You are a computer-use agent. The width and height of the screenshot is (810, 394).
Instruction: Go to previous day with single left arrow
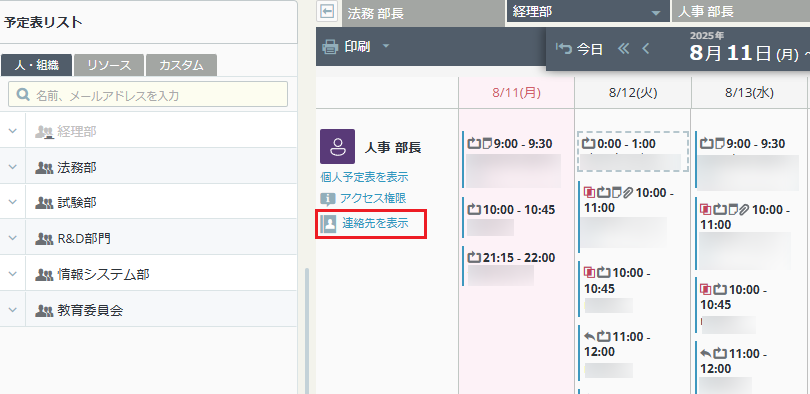645,49
